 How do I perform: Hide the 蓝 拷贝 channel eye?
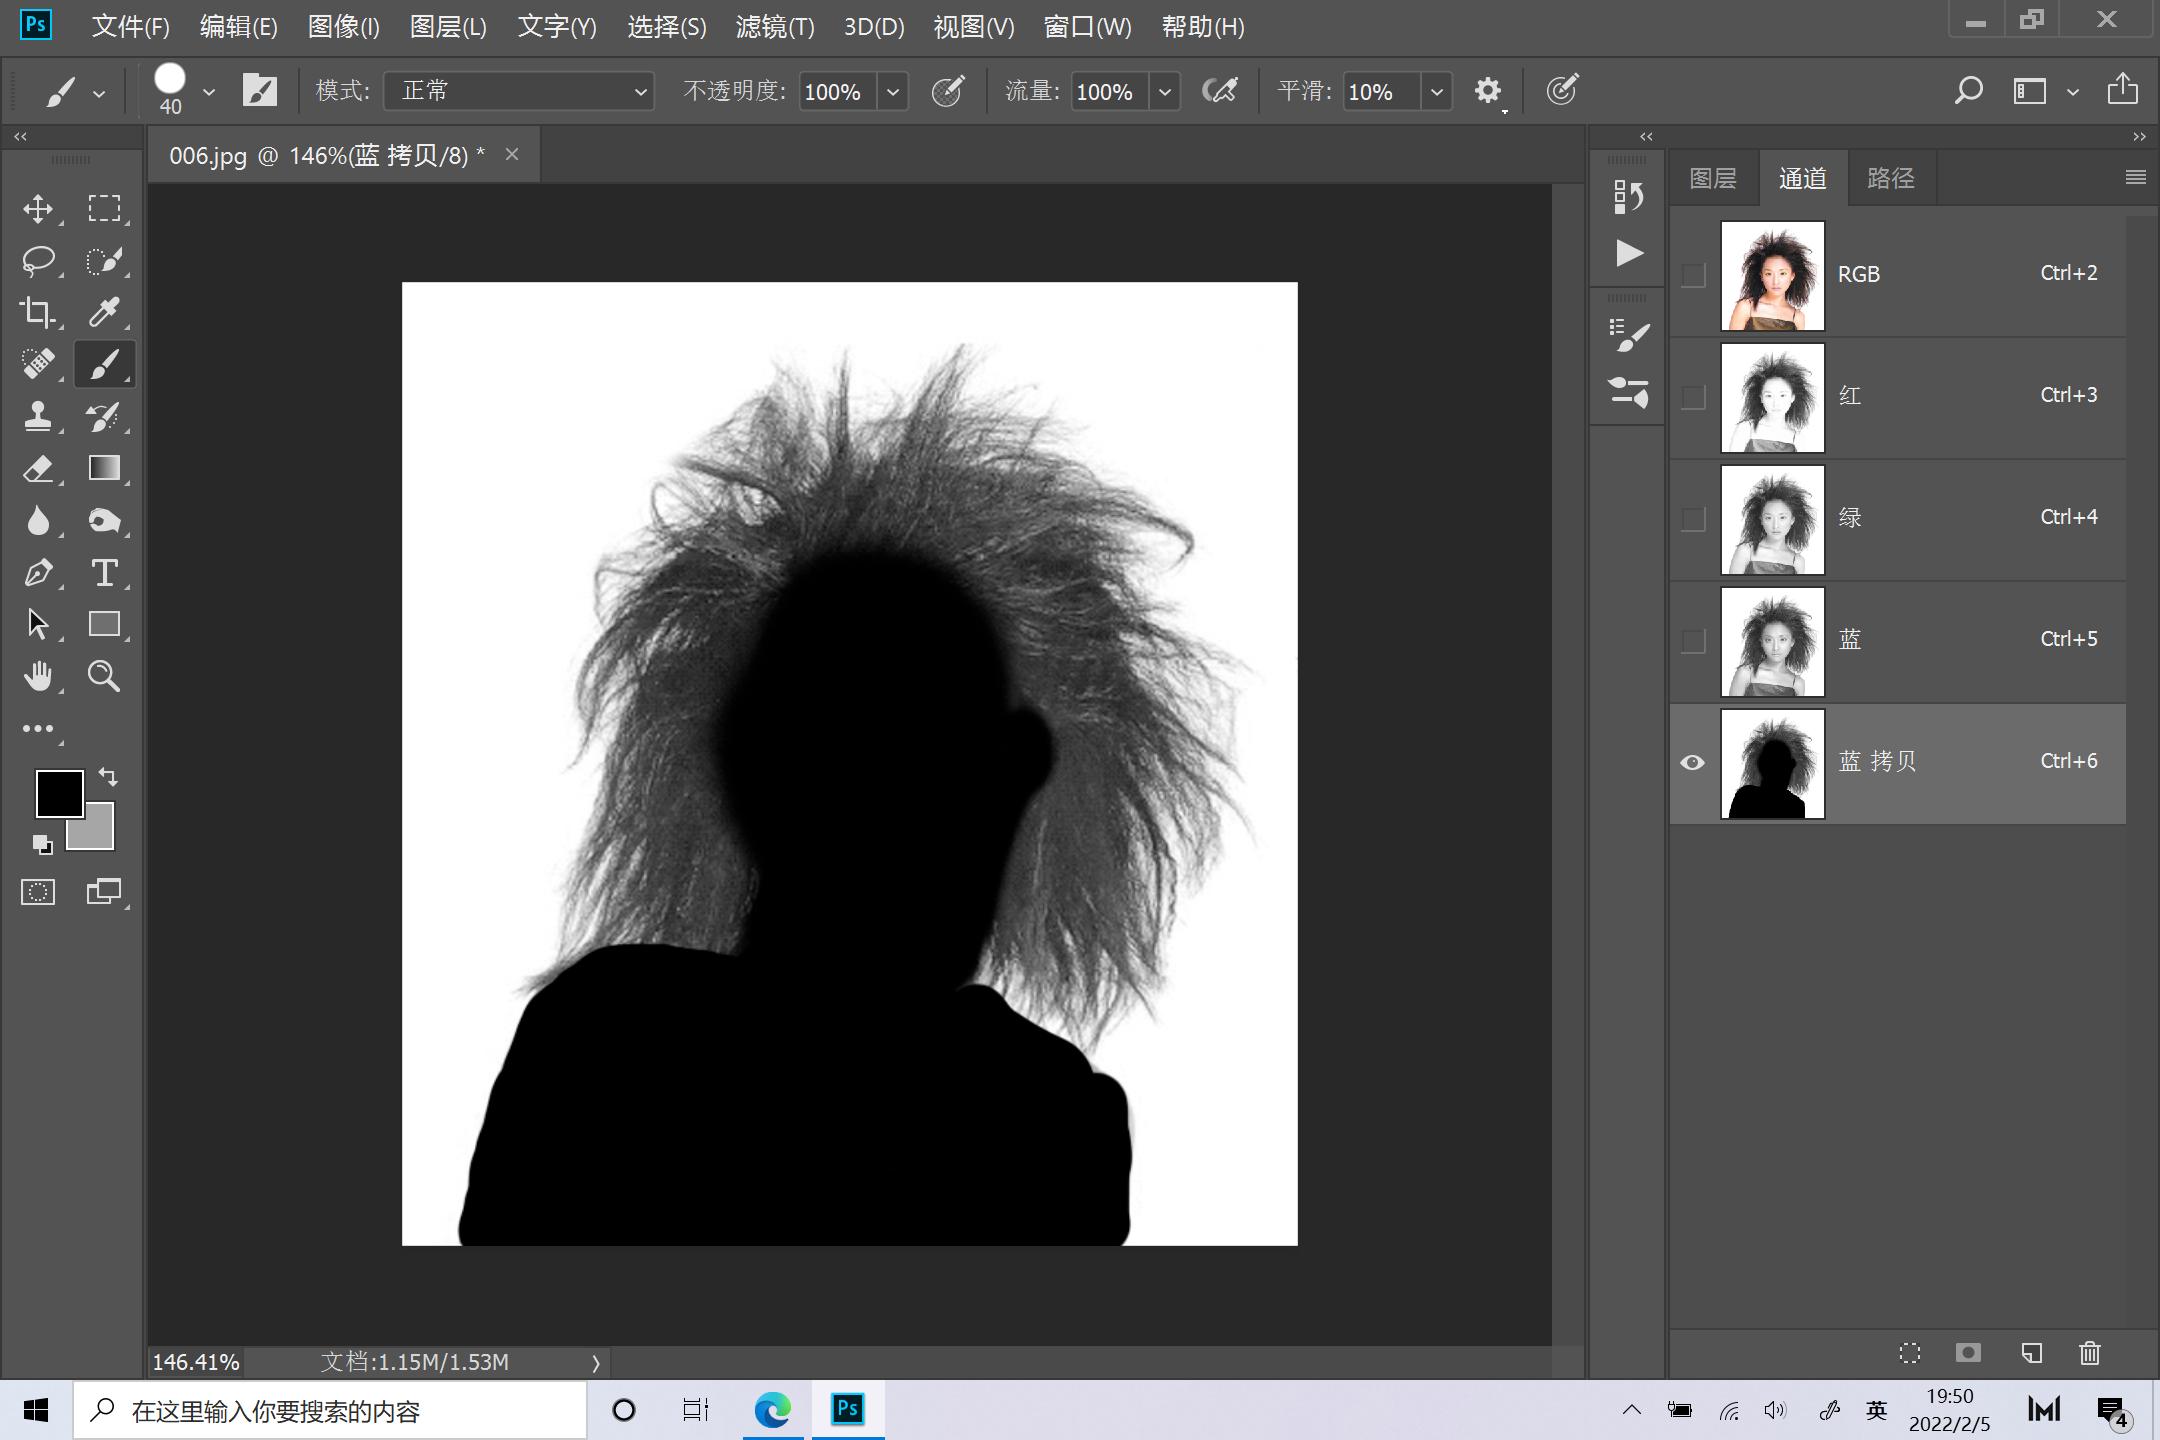pos(1693,763)
